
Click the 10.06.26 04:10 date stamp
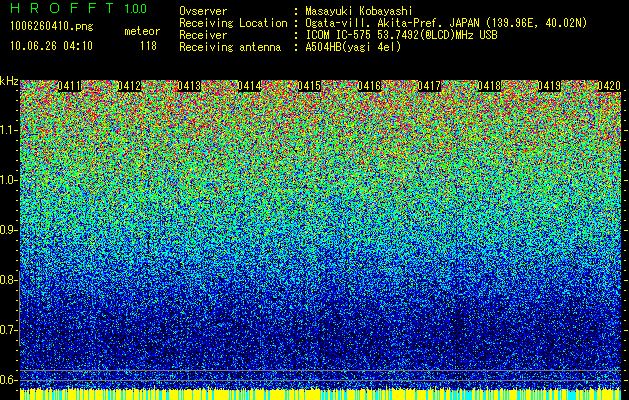coord(51,46)
